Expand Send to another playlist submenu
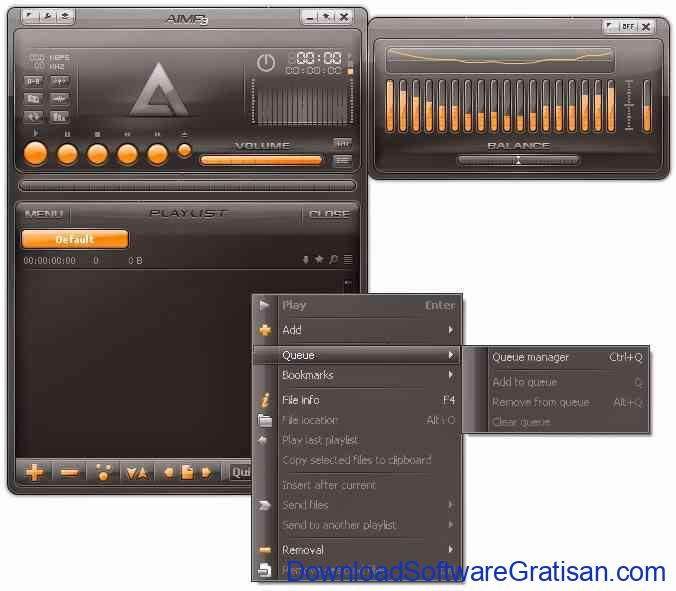The width and height of the screenshot is (676, 591). 357,525
